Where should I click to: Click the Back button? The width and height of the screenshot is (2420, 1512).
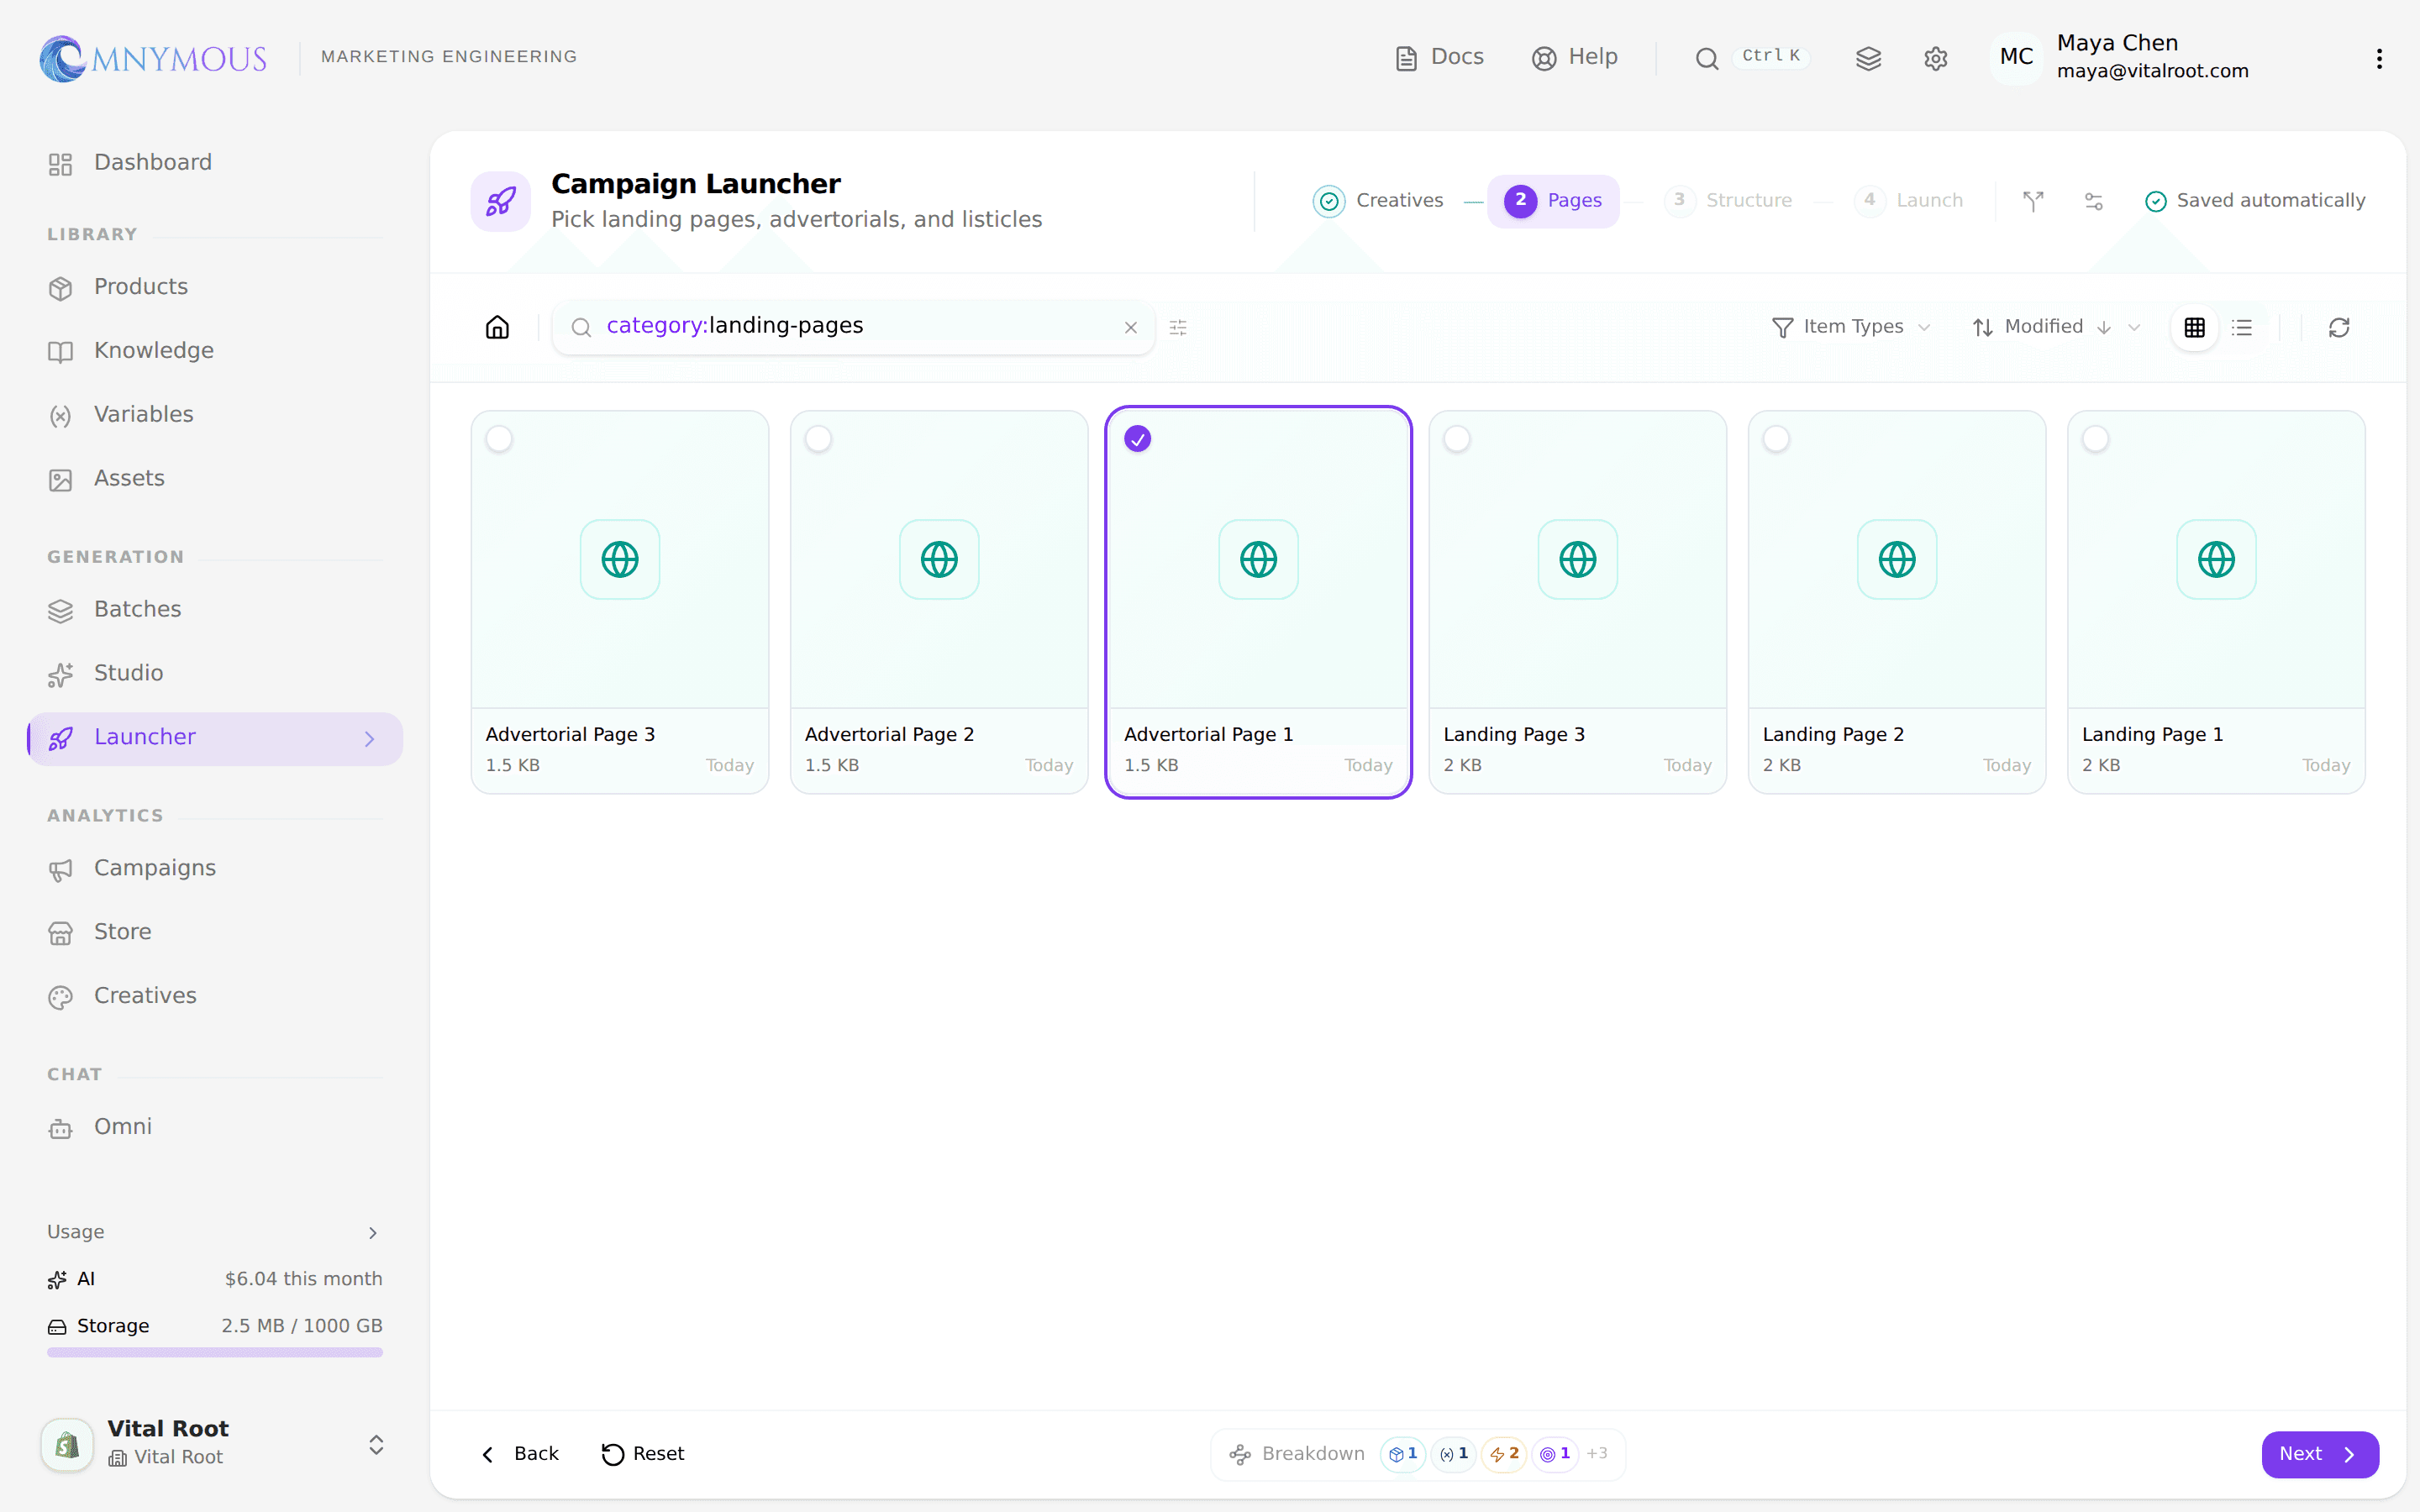[520, 1454]
